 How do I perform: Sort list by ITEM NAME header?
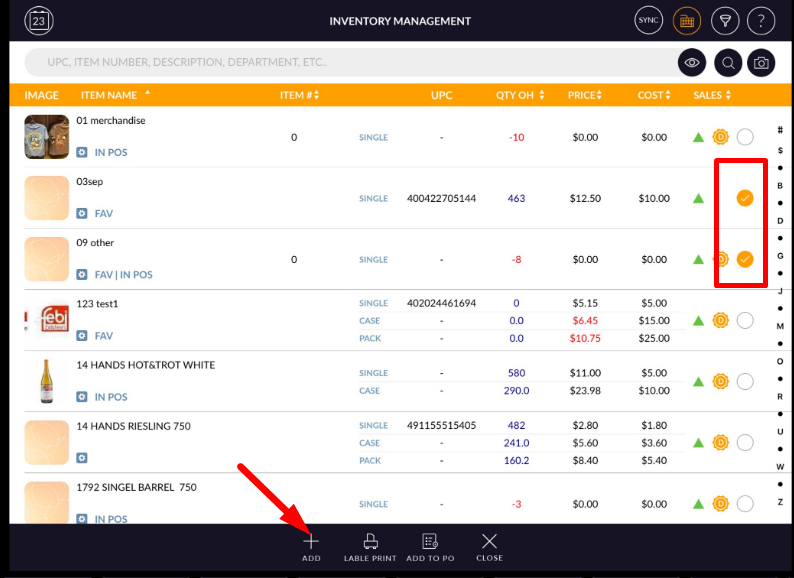point(110,95)
